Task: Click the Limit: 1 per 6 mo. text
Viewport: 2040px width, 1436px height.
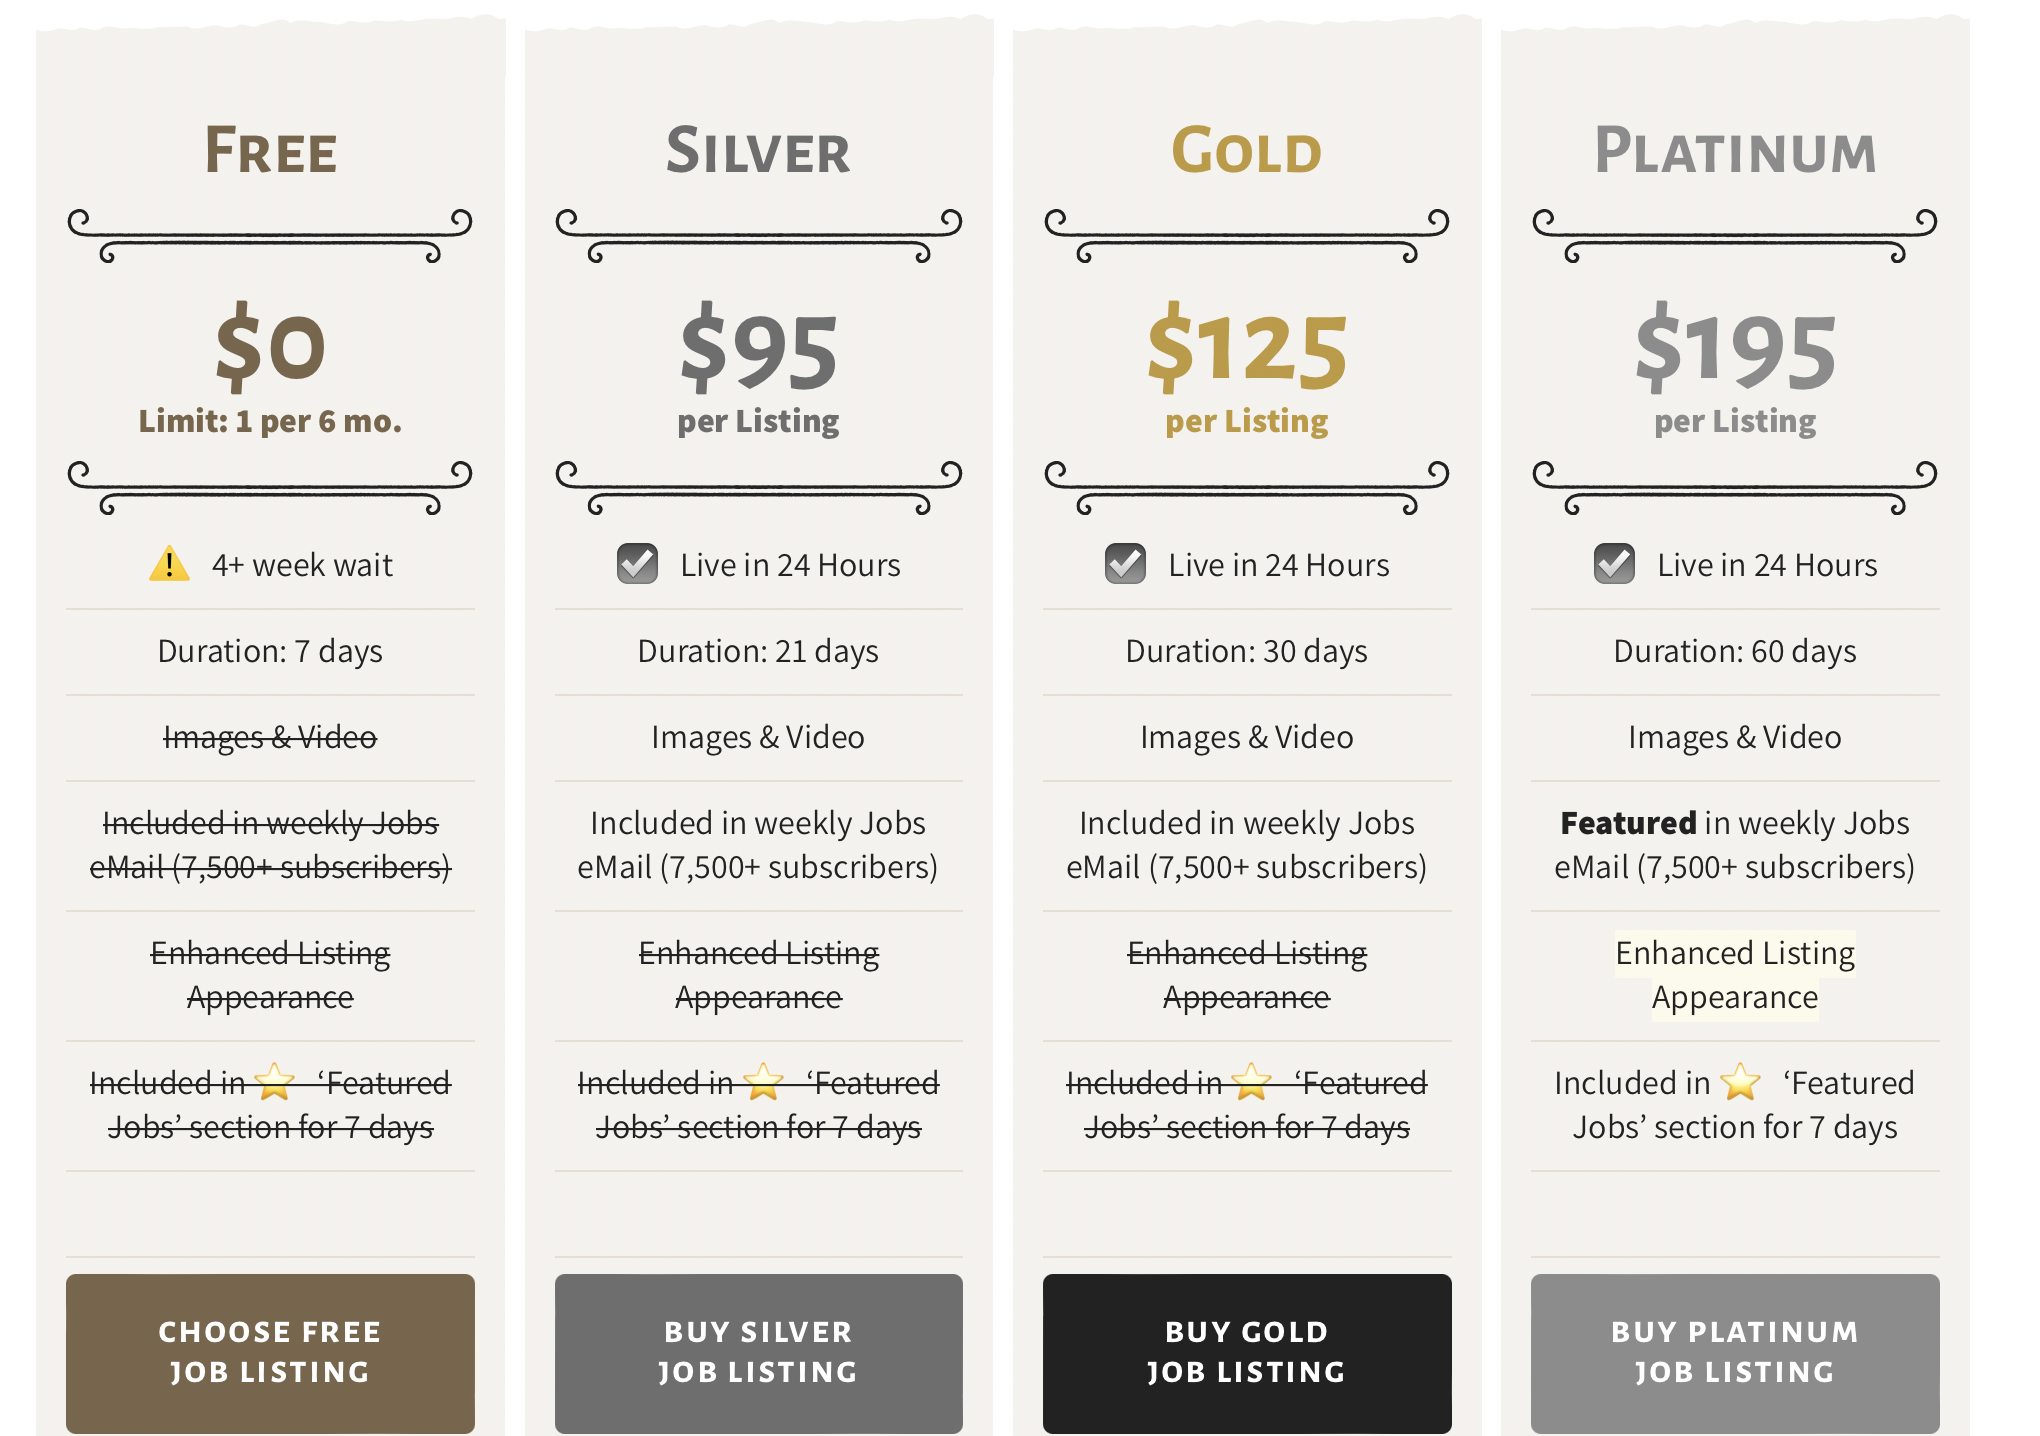Action: tap(270, 421)
